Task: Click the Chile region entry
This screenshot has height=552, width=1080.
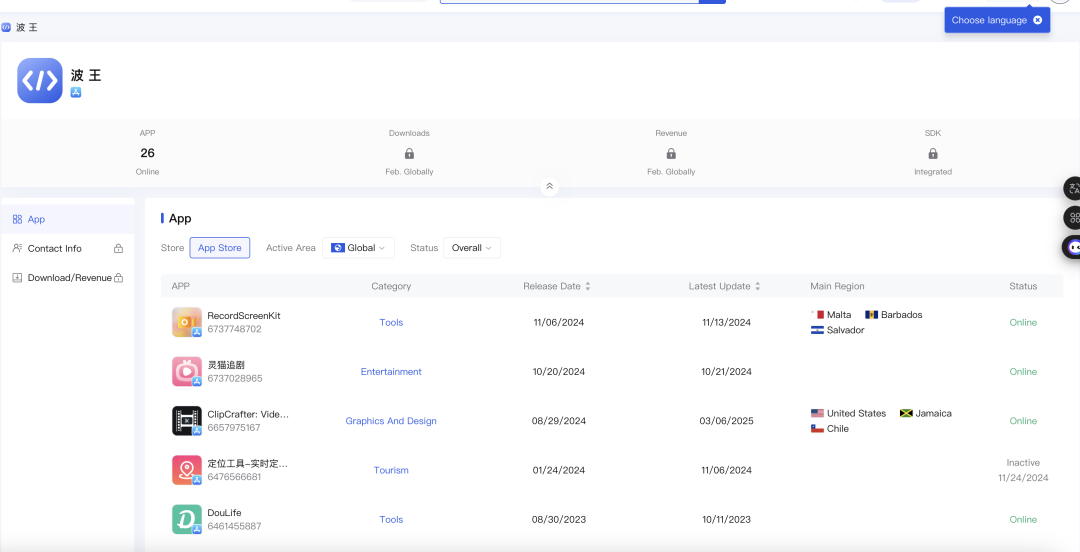Action: (830, 429)
